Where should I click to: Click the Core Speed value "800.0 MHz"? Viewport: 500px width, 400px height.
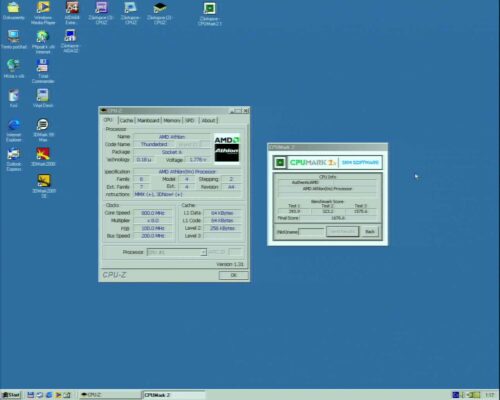point(153,213)
